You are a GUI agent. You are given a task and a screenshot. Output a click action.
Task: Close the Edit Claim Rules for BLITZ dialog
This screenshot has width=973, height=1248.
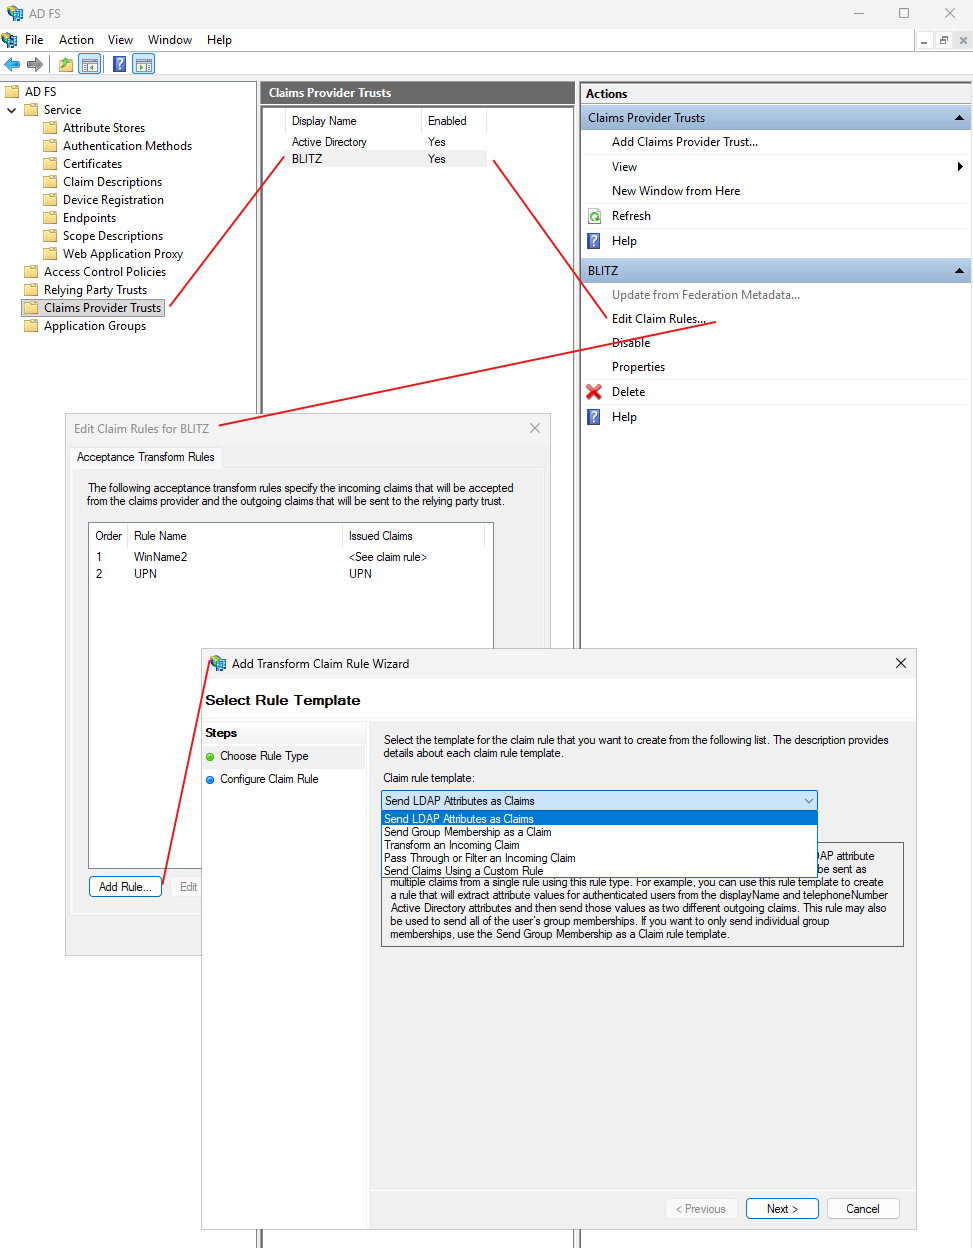(x=535, y=428)
